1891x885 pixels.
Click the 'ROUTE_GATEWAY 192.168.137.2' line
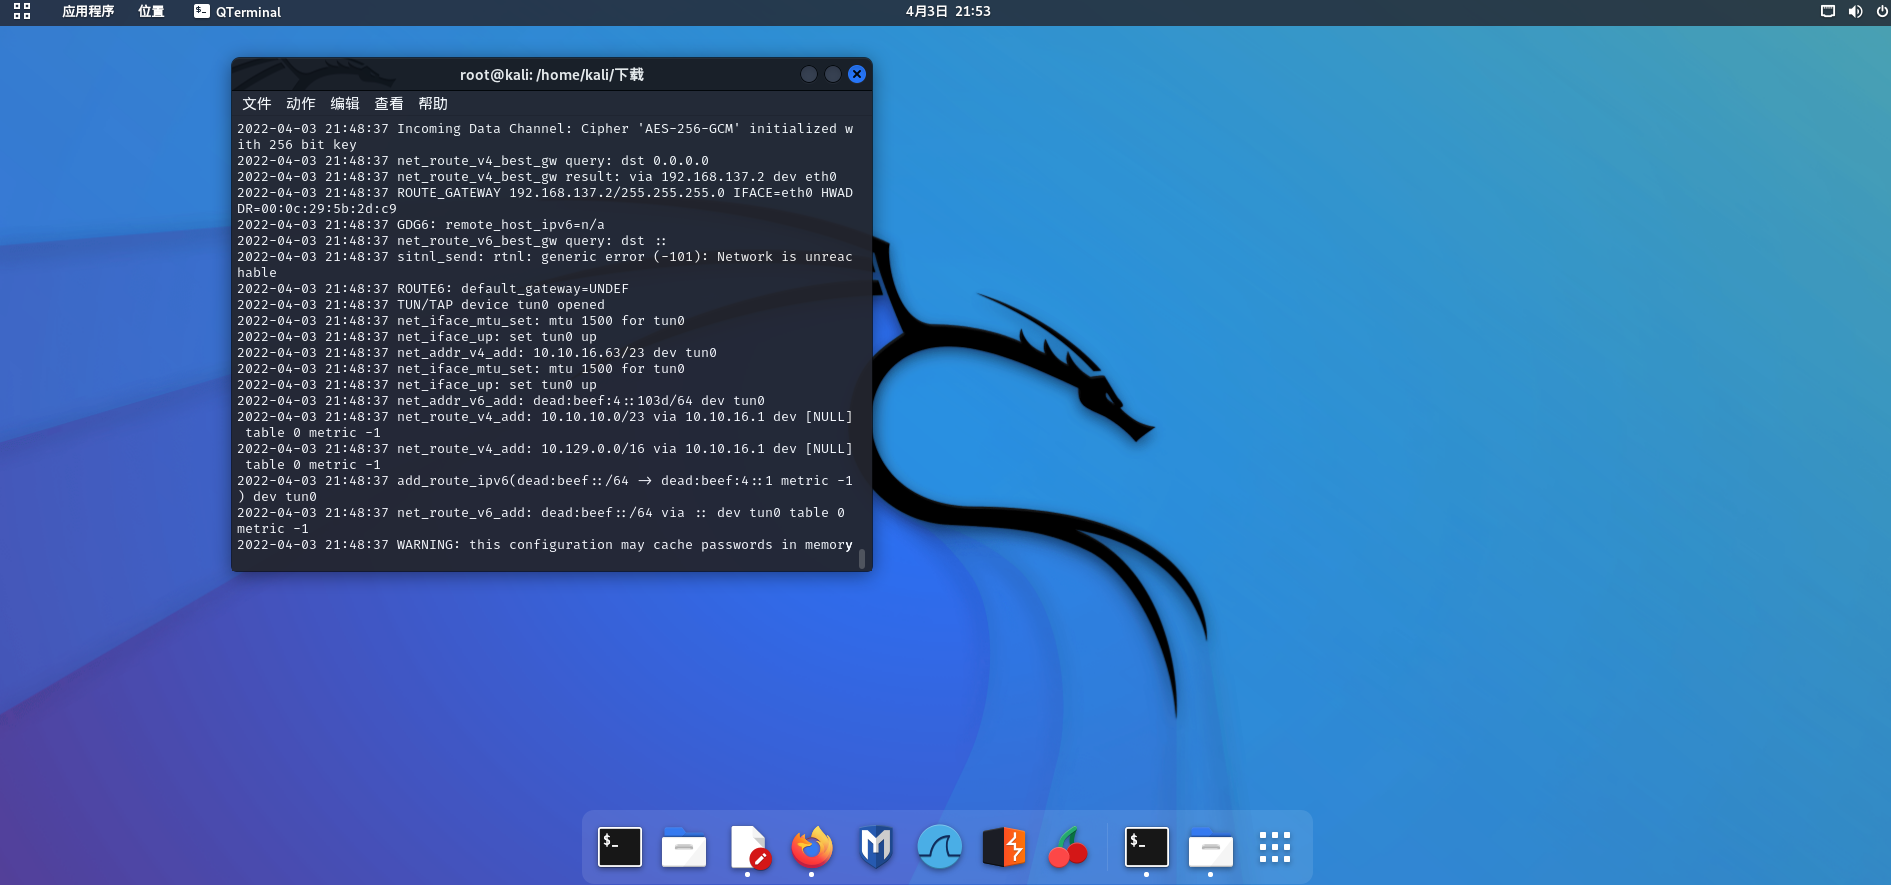545,201
